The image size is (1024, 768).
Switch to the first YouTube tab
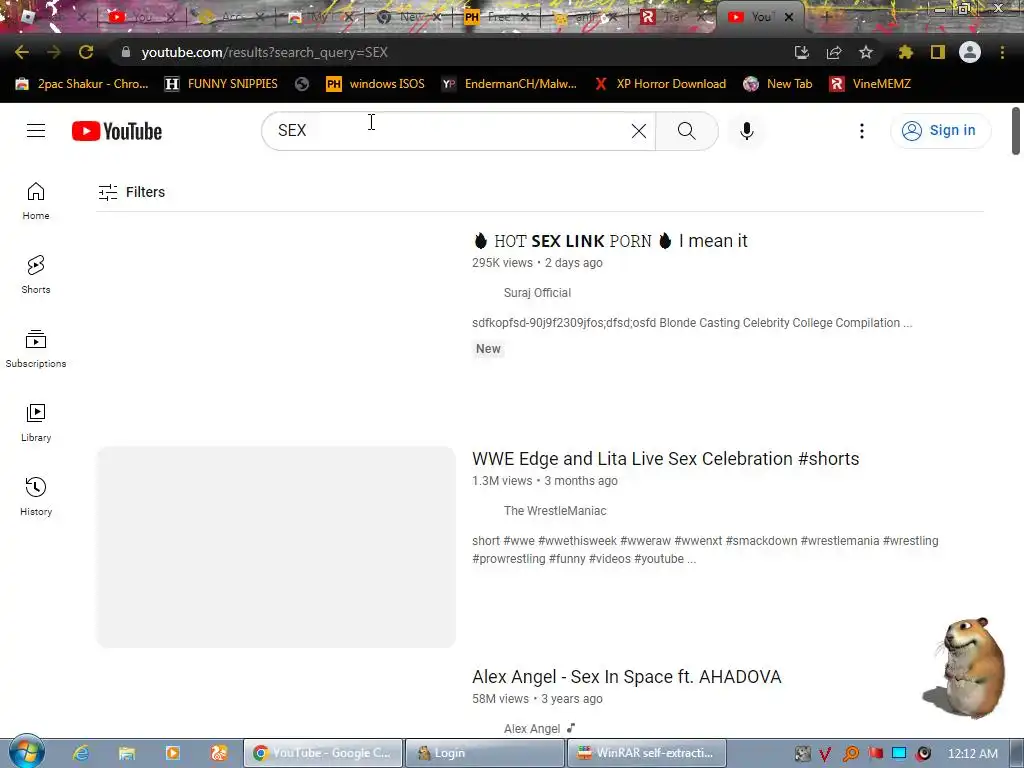tap(141, 17)
